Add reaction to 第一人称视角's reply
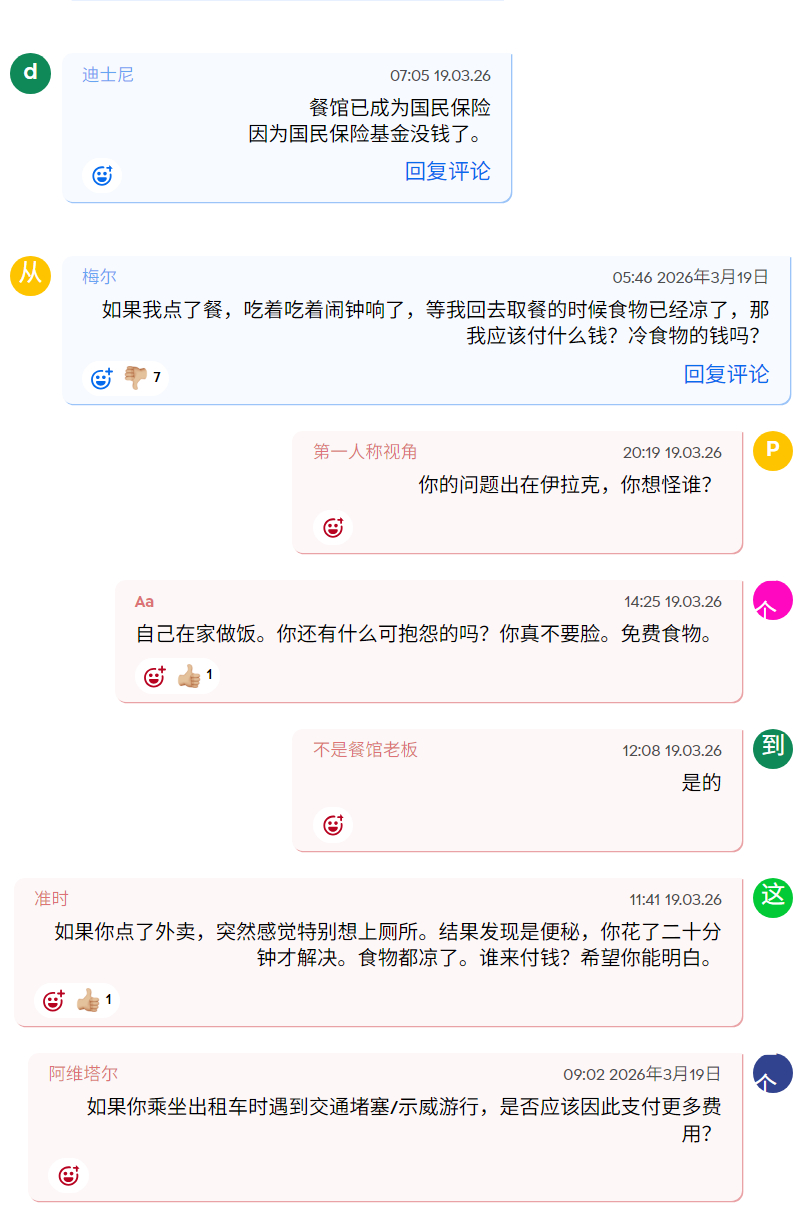This screenshot has height=1210, width=800. click(x=333, y=527)
